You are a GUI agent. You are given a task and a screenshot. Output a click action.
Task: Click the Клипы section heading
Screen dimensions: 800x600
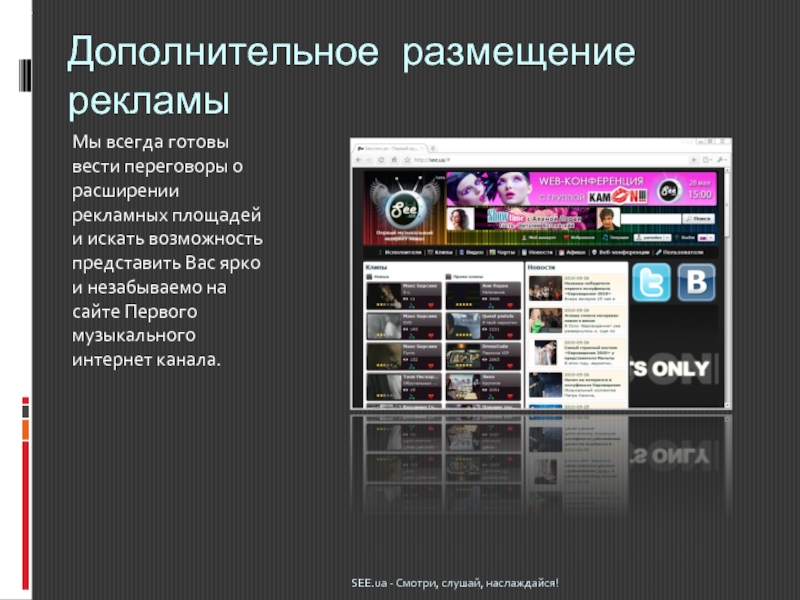click(377, 267)
